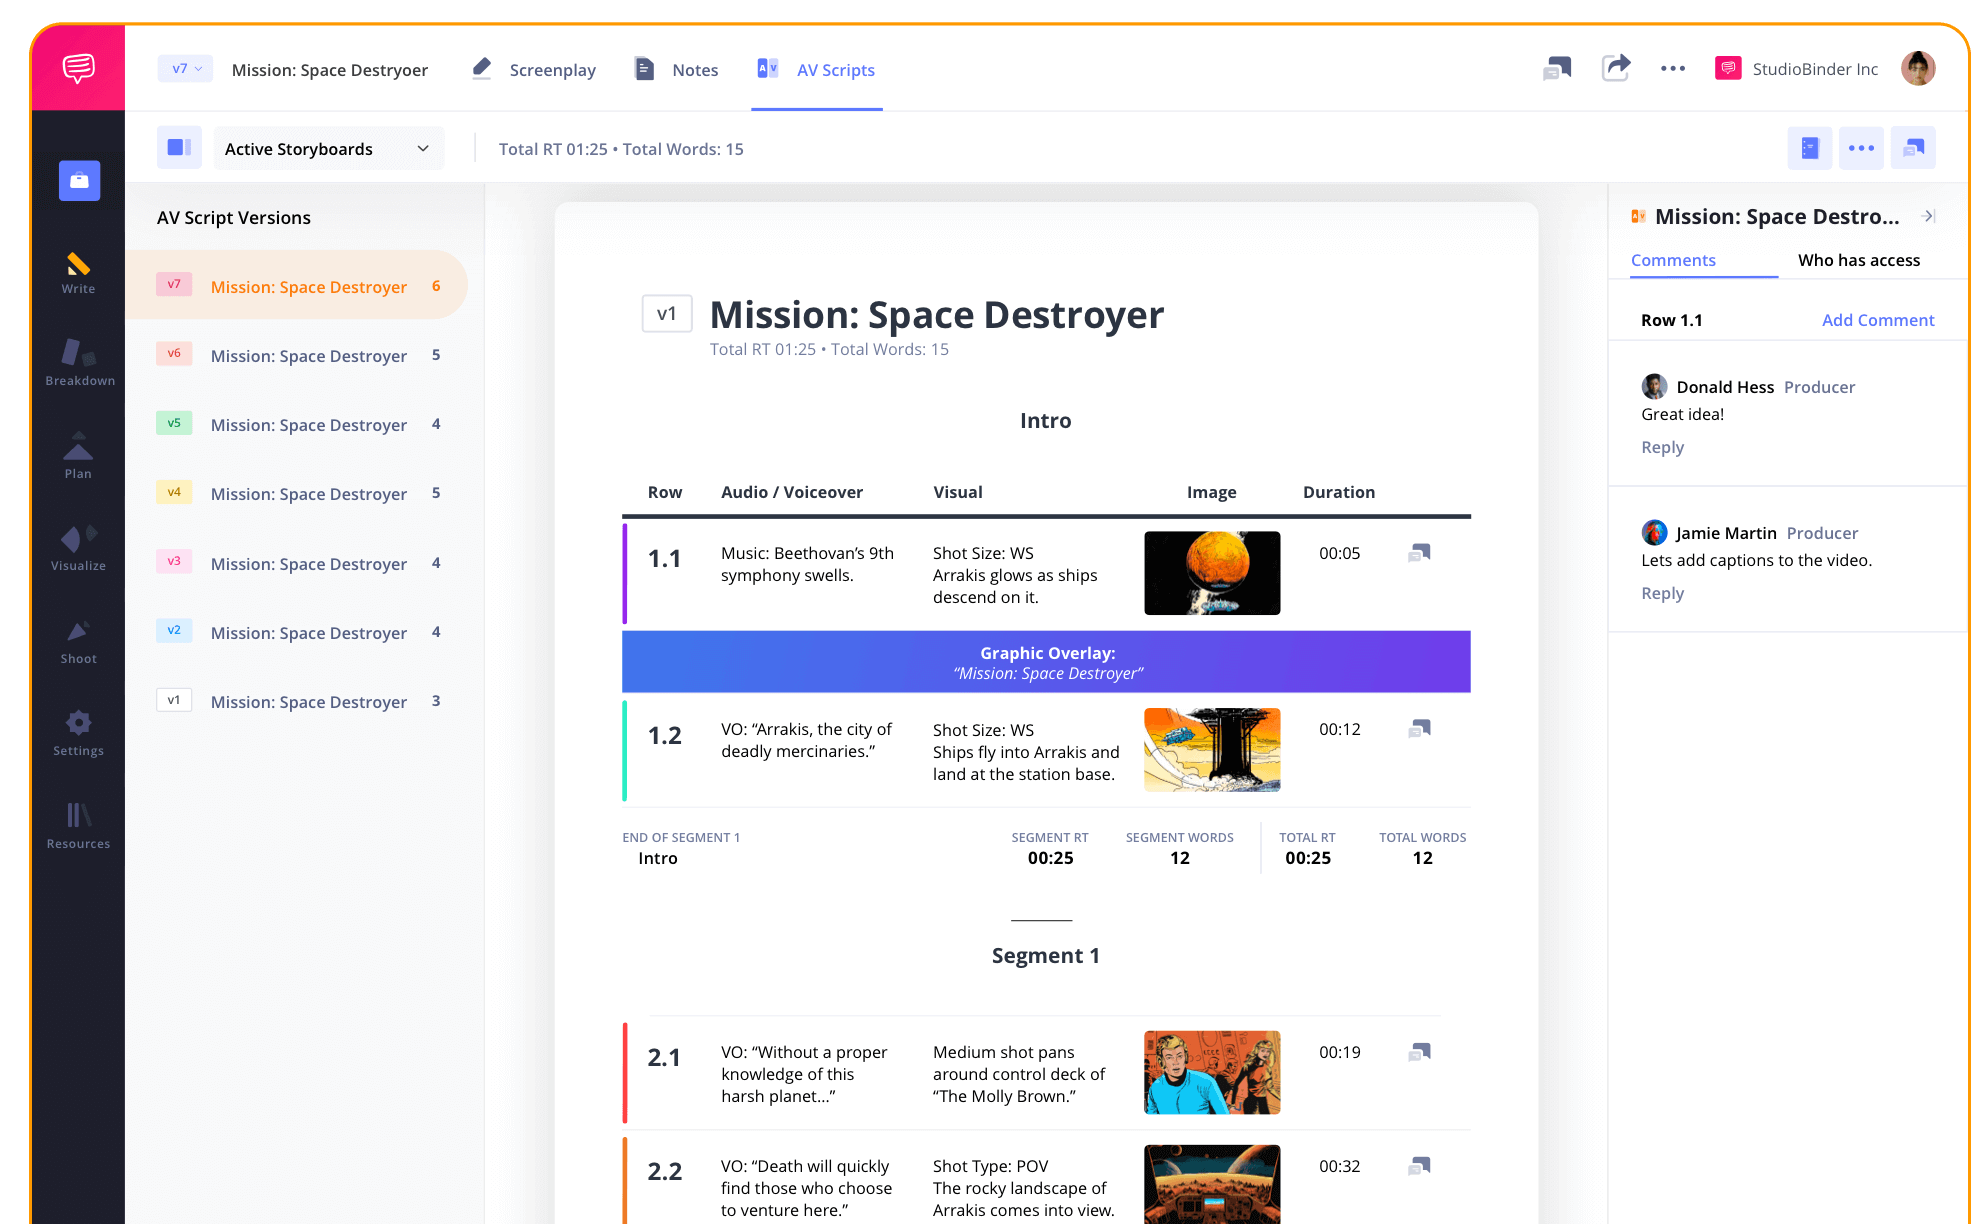Open the comments icon in the top toolbar
Viewport: 1984px width, 1224px height.
coord(1556,68)
